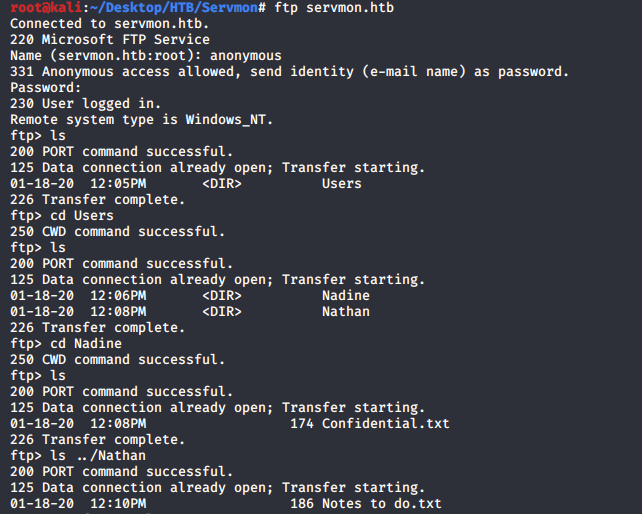642x514 pixels.
Task: Click the ~/Desktop/HTB/Servmon path in the prompt
Action: pos(165,7)
